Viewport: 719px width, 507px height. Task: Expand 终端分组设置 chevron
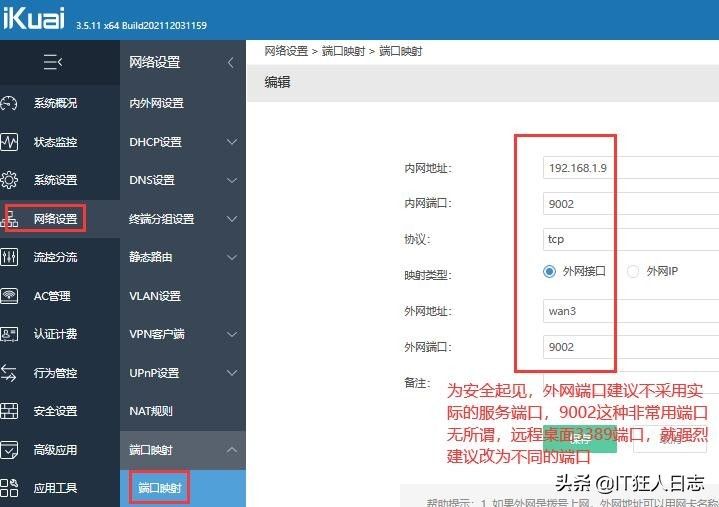coord(232,219)
